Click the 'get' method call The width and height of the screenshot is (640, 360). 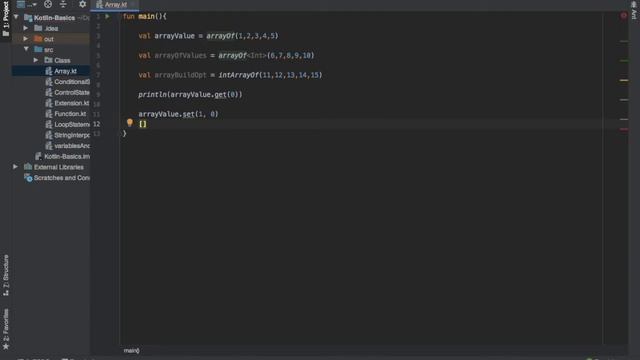click(x=220, y=95)
